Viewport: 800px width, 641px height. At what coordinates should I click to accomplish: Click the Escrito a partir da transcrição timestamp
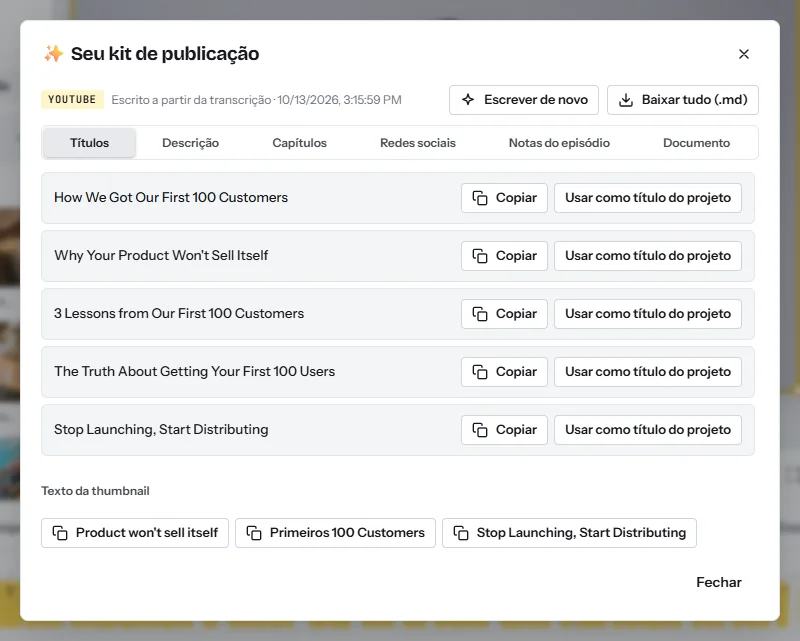point(257,100)
